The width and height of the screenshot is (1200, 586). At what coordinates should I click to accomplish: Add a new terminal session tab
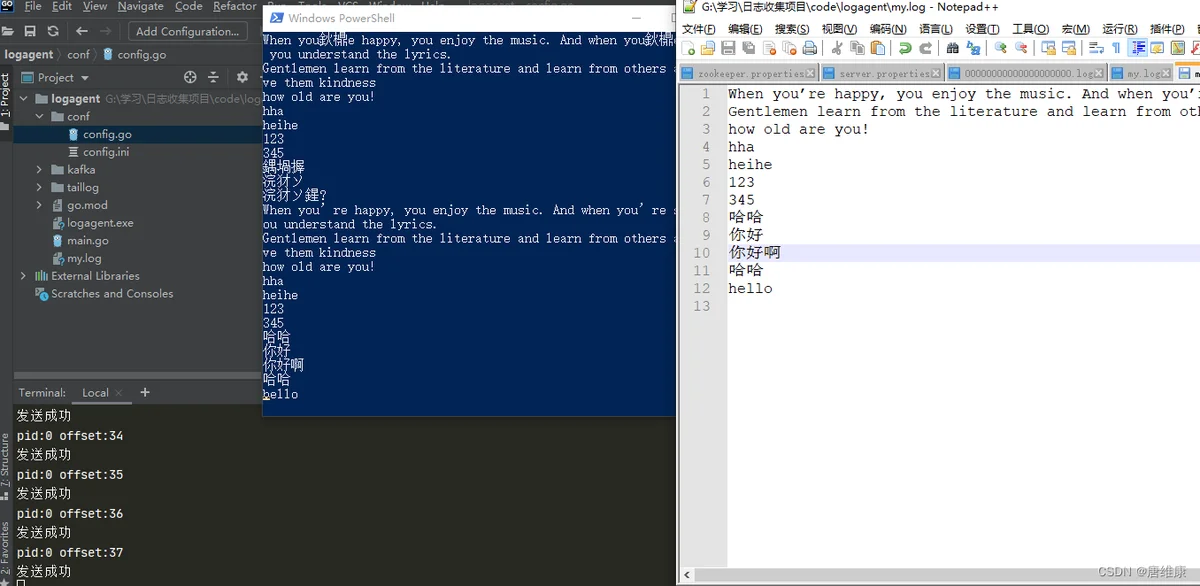145,392
